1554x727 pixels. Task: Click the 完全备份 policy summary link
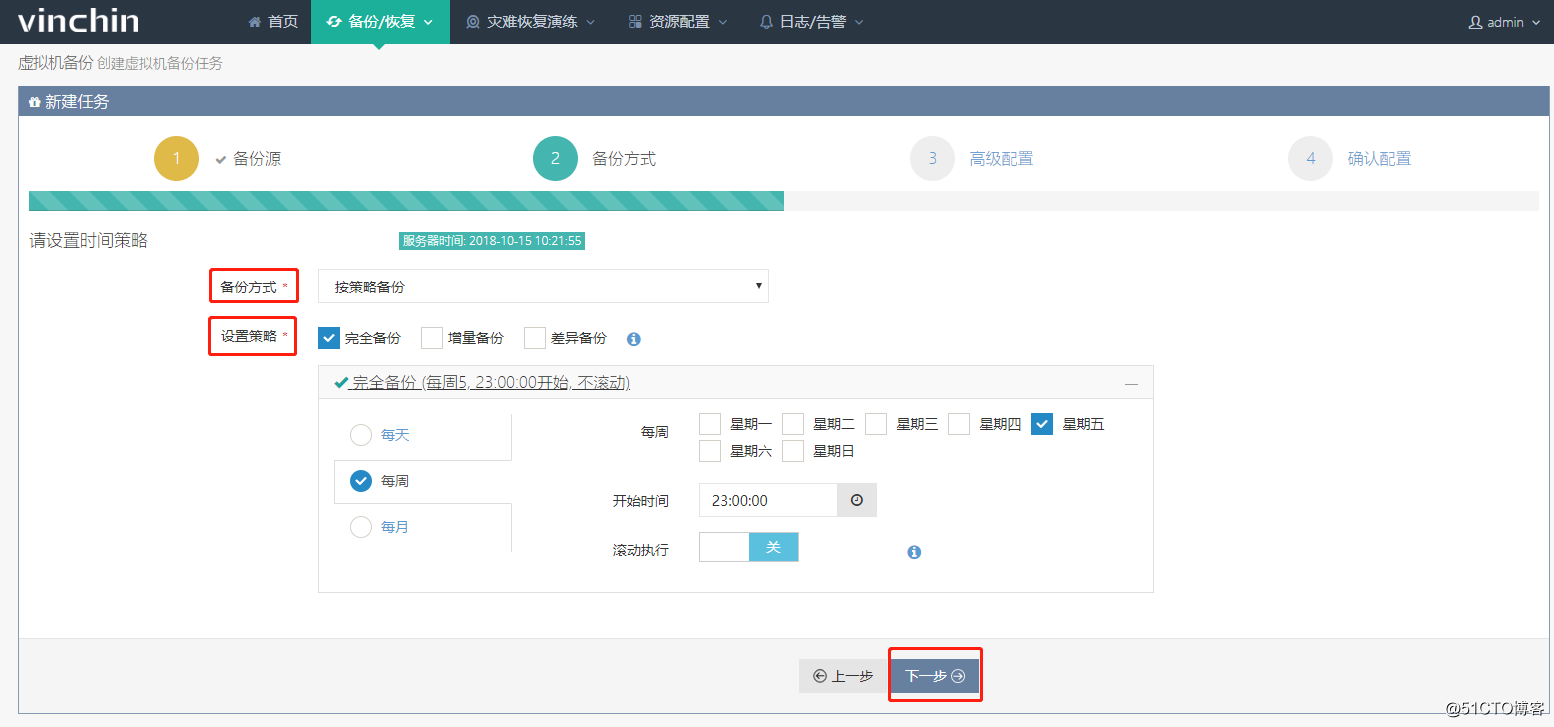pos(490,382)
